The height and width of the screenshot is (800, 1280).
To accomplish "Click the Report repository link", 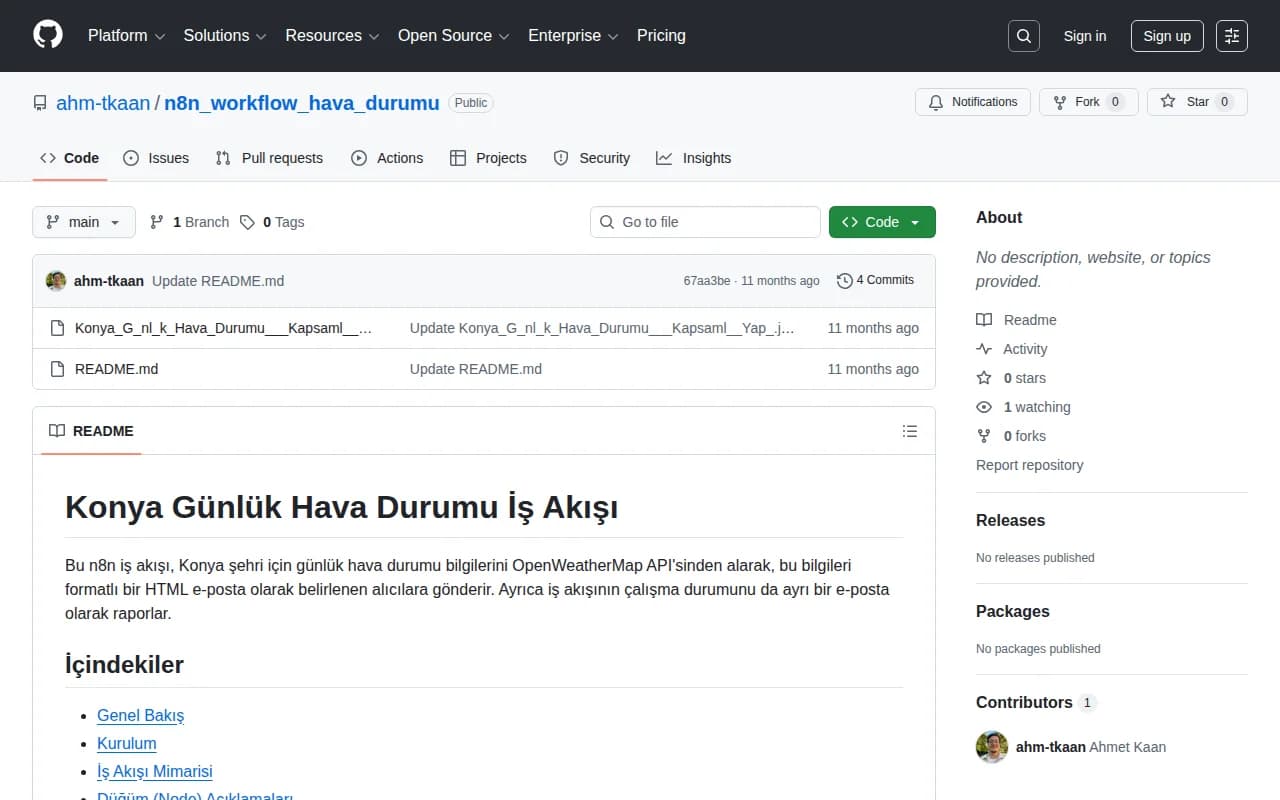I will (1029, 464).
